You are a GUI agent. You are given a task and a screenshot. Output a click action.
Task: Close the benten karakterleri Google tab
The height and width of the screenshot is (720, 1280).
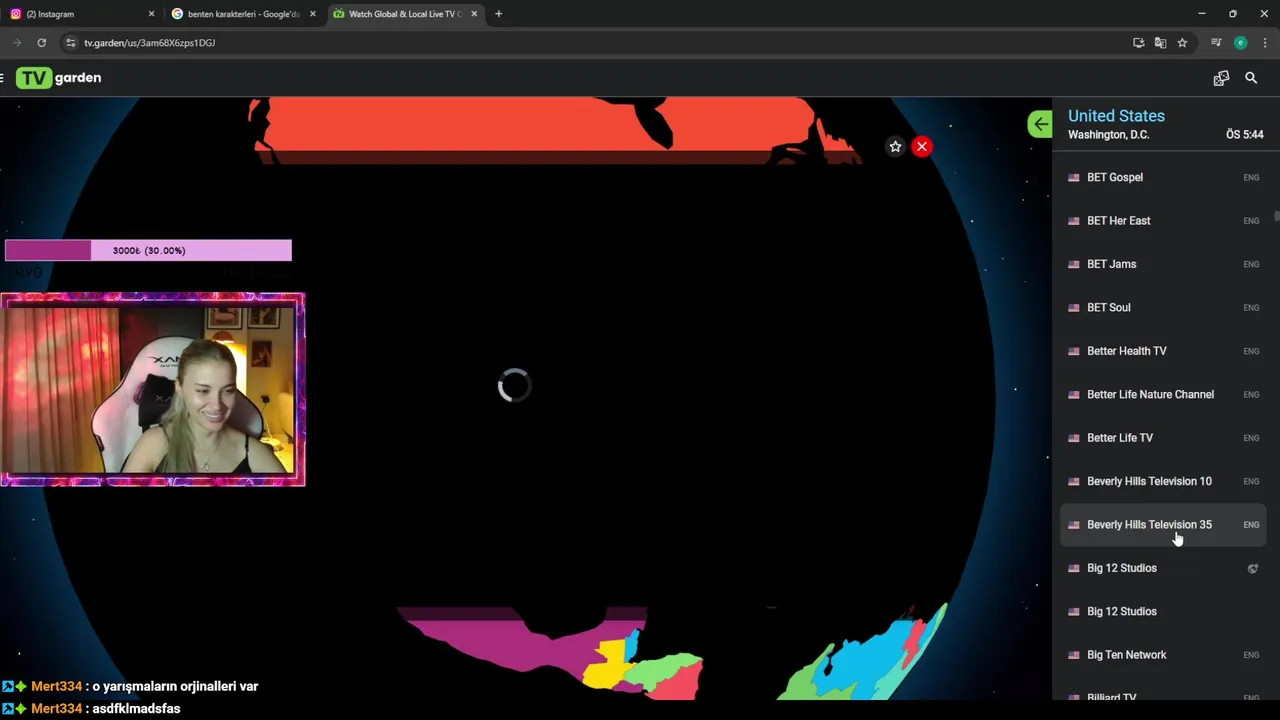pos(313,14)
